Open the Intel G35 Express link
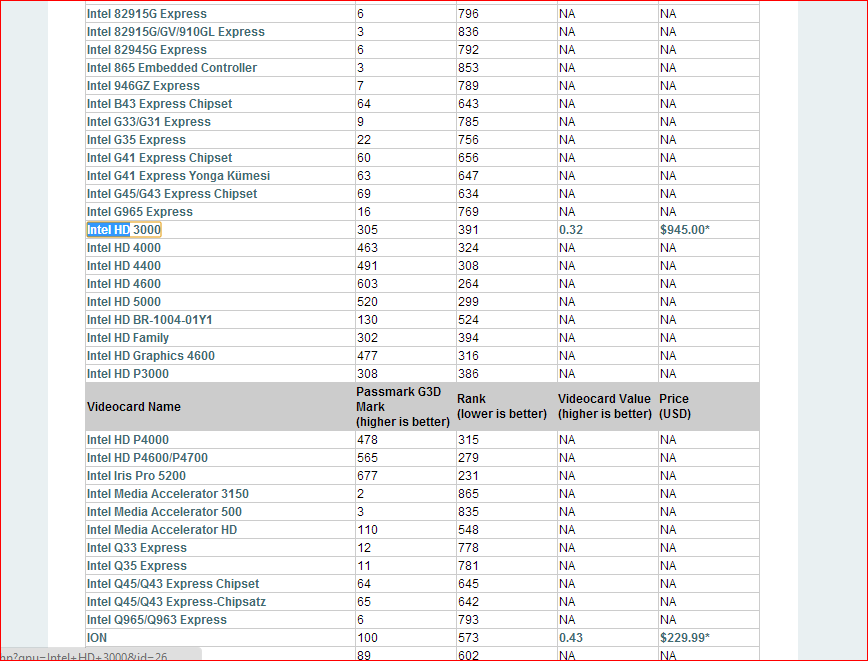This screenshot has height=661, width=868. click(136, 140)
